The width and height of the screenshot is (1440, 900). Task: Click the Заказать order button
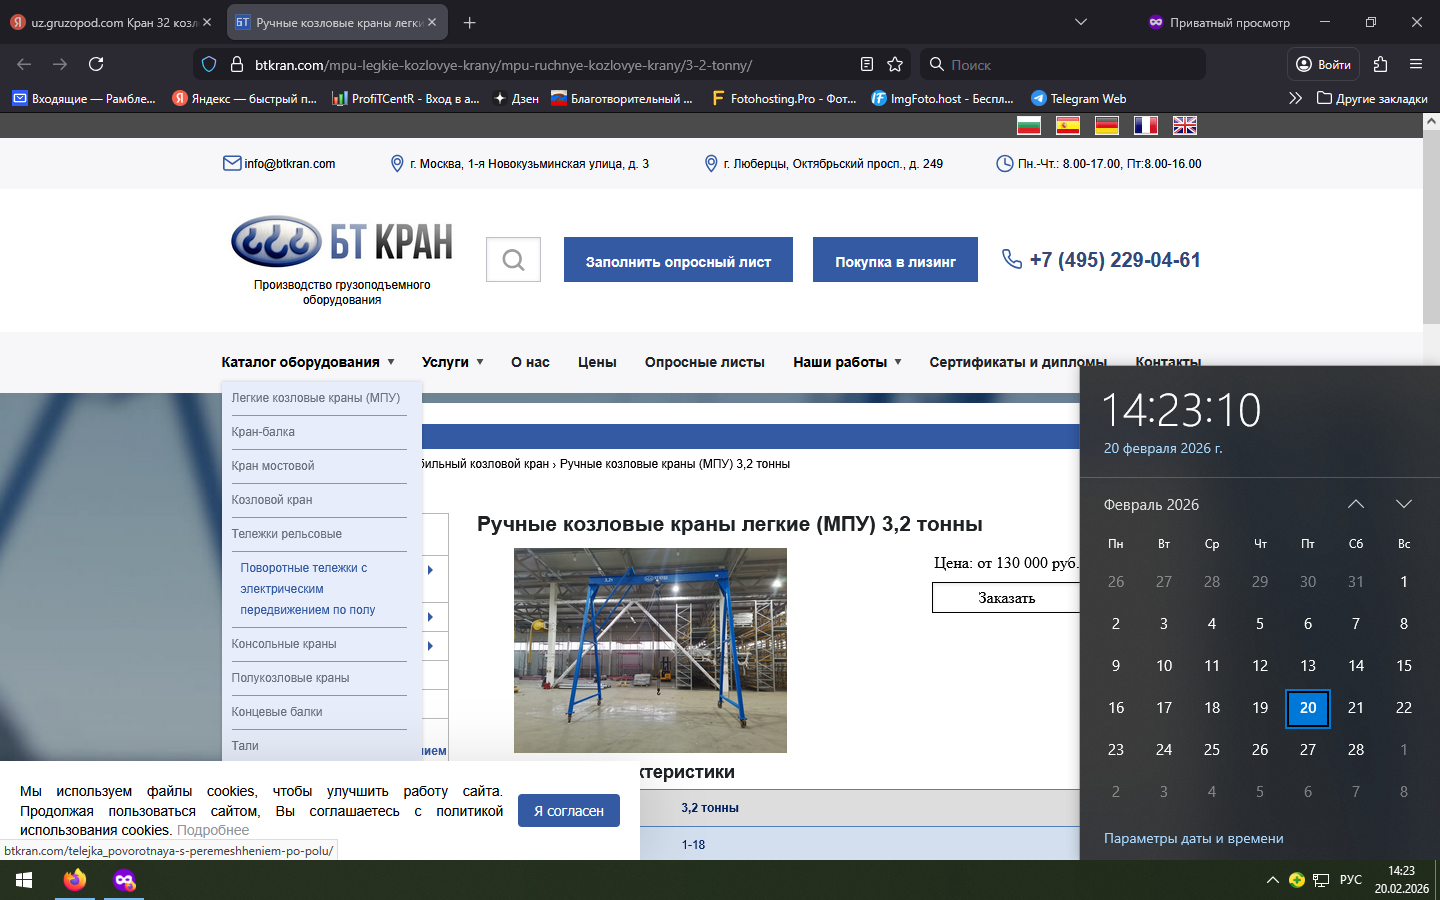coord(1006,598)
